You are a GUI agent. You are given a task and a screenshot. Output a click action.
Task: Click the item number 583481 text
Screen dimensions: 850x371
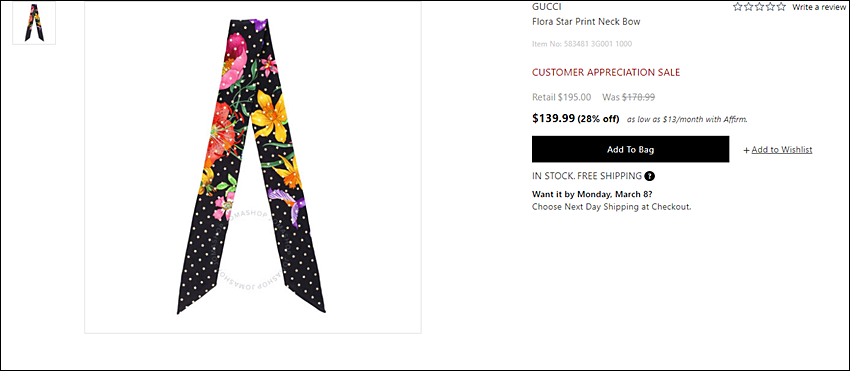(582, 44)
